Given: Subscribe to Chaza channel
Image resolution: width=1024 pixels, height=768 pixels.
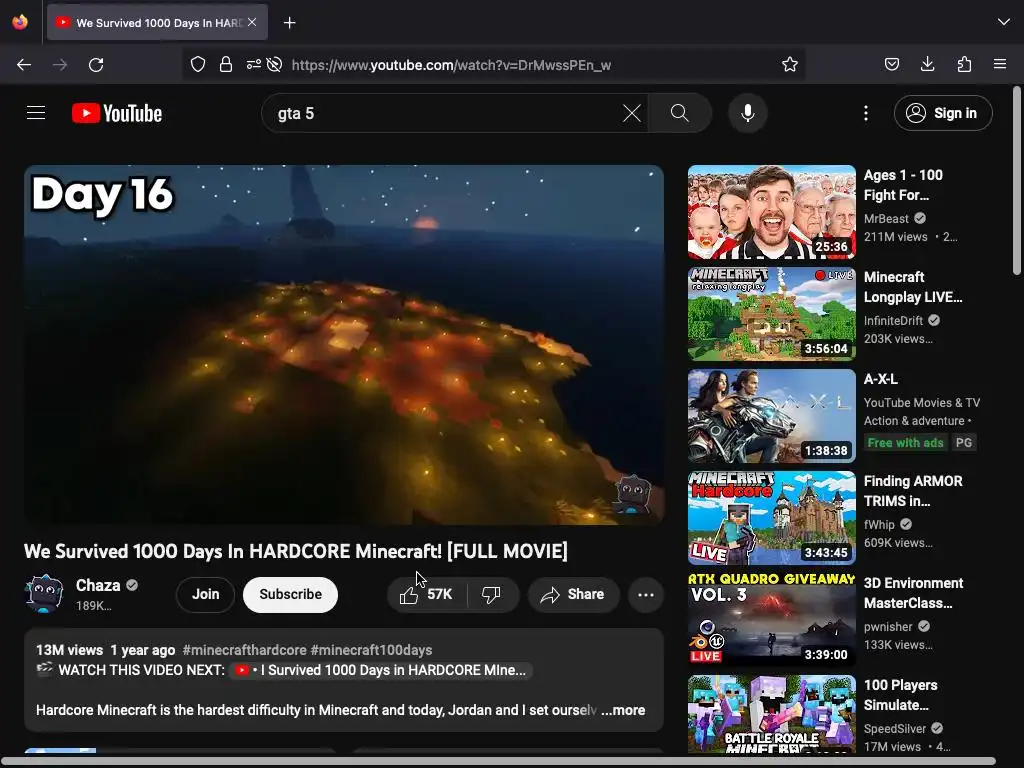Looking at the screenshot, I should click(x=291, y=594).
